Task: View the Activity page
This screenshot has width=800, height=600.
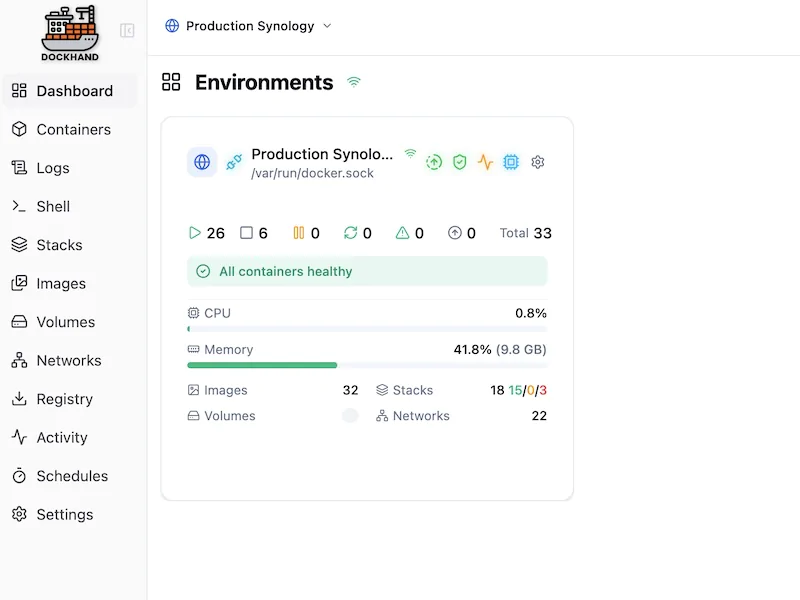Action: click(x=70, y=438)
